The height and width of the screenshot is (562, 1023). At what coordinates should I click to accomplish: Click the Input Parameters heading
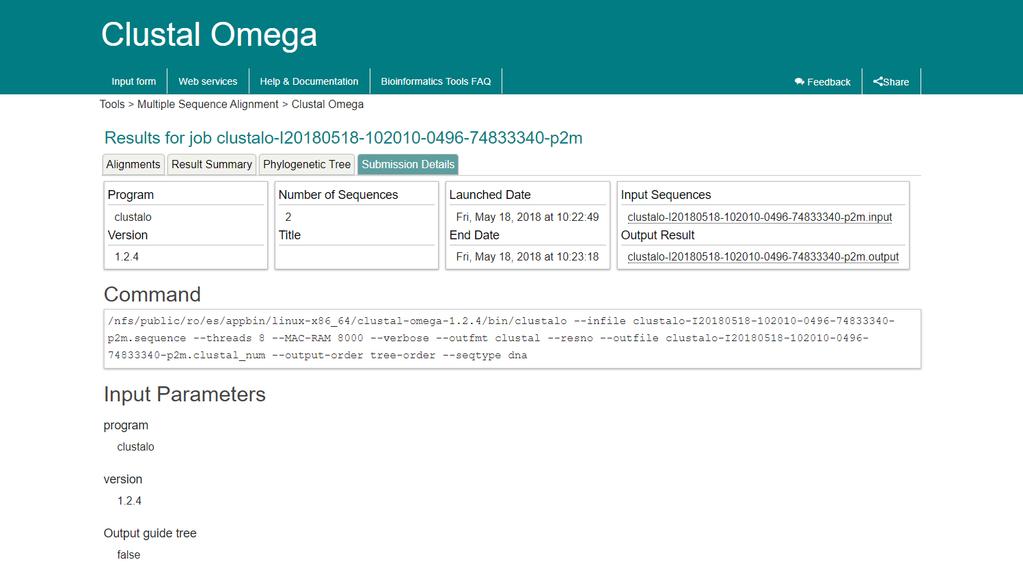pyautogui.click(x=185, y=394)
